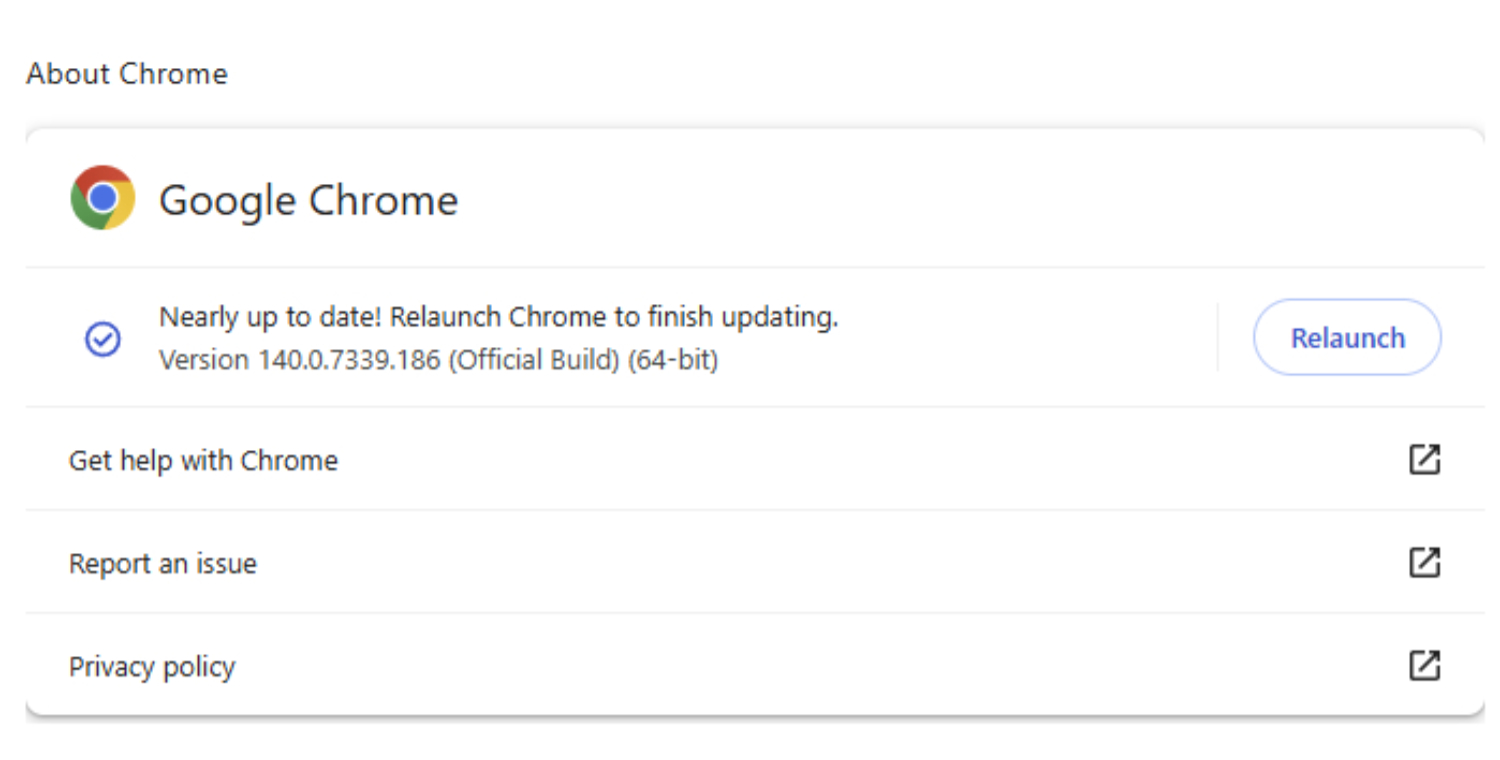Click the word "Google" in the title
This screenshot has height=760, width=1500.
tap(227, 200)
